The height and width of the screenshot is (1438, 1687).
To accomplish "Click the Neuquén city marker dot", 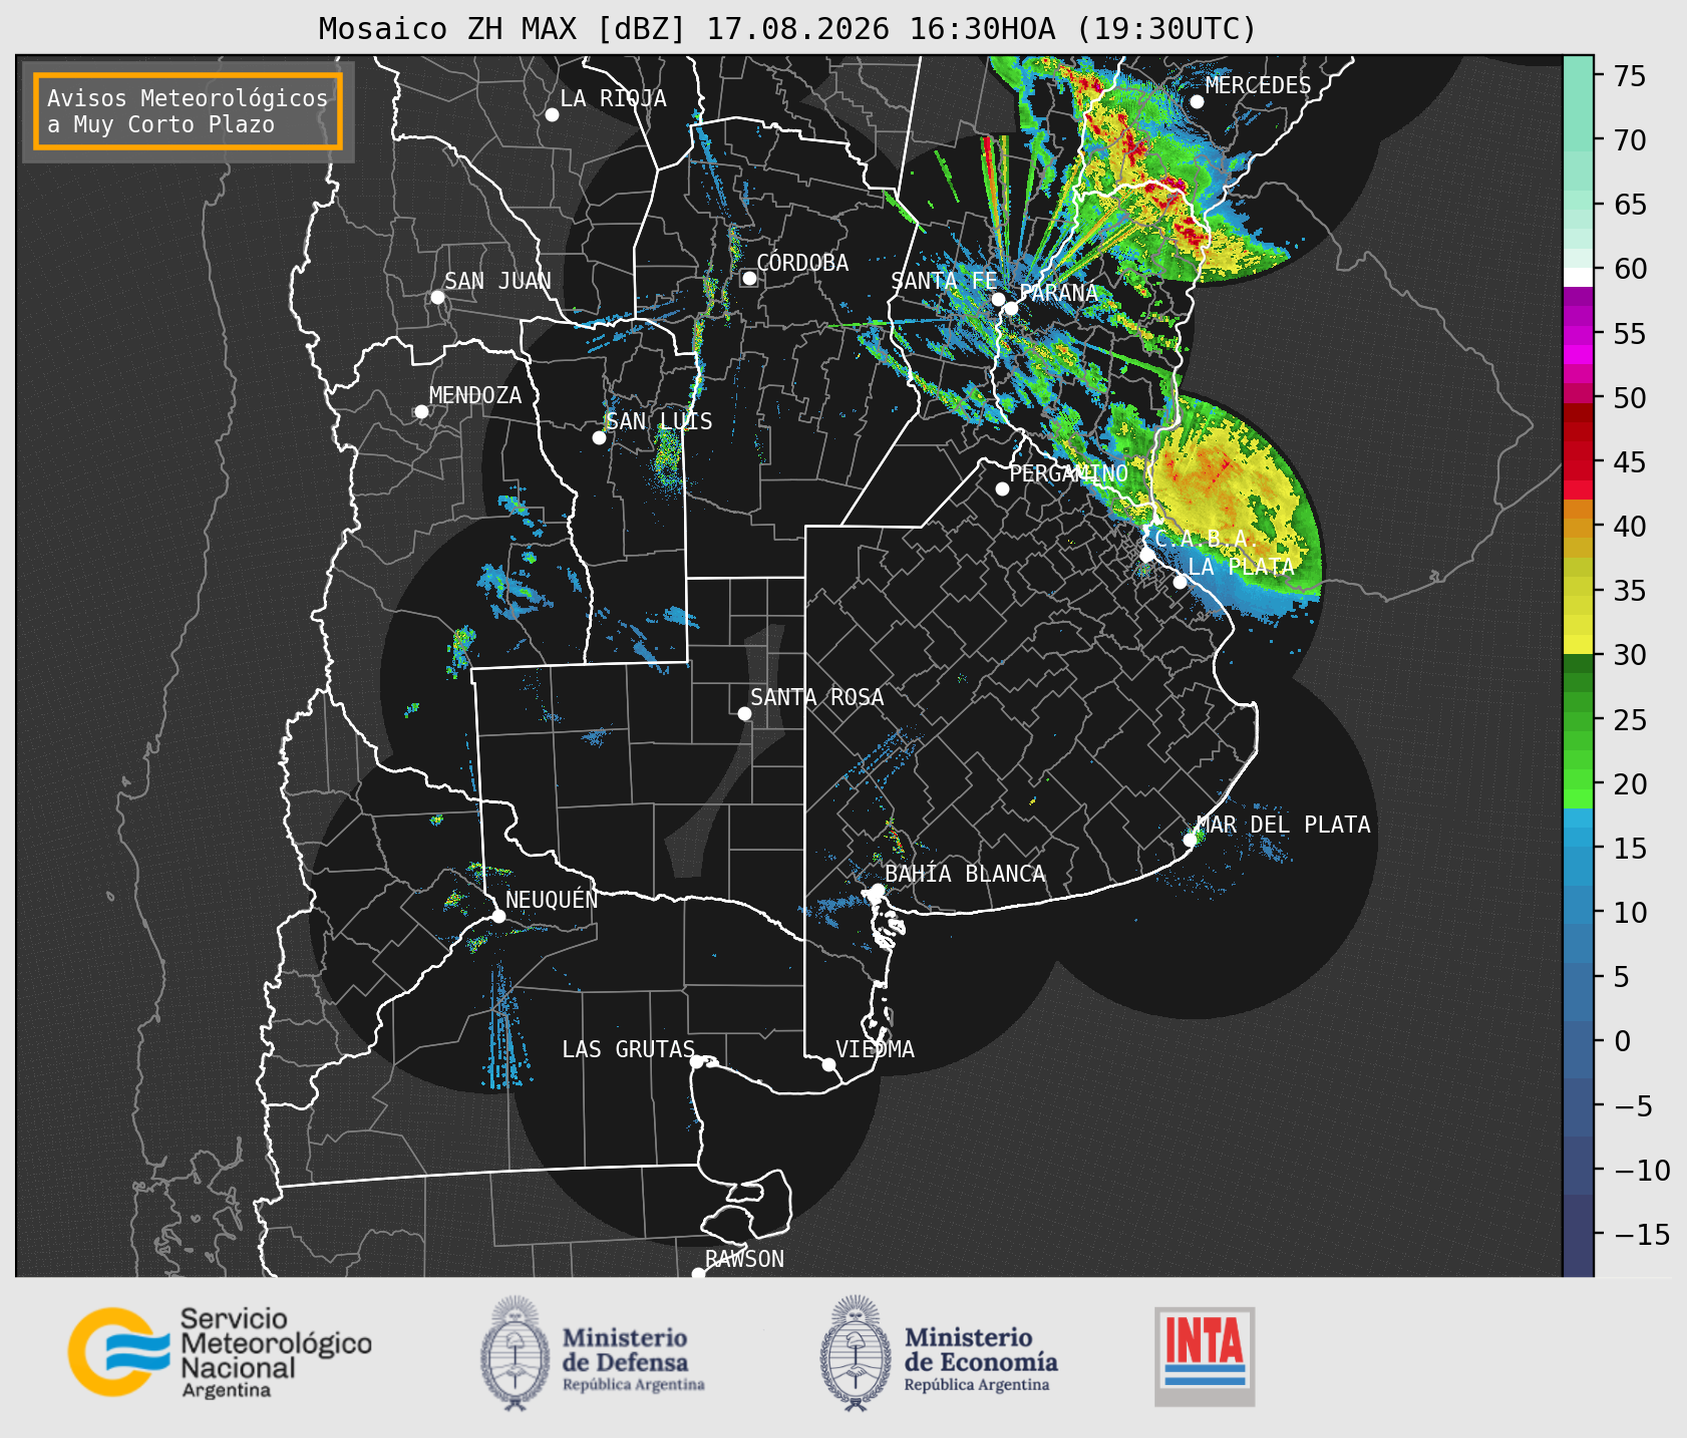I will click(498, 916).
